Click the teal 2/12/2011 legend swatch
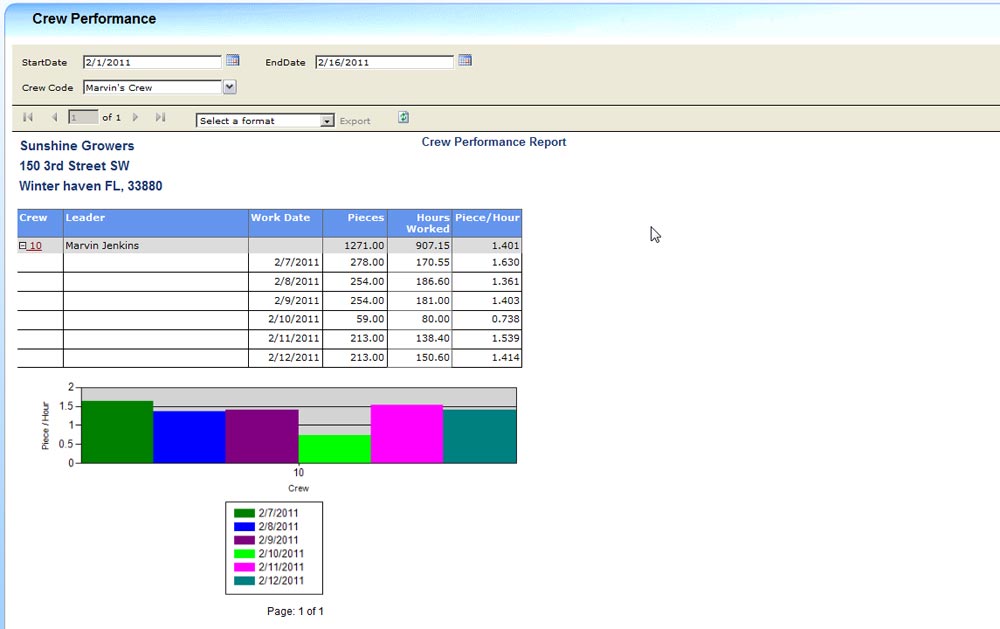 click(244, 581)
